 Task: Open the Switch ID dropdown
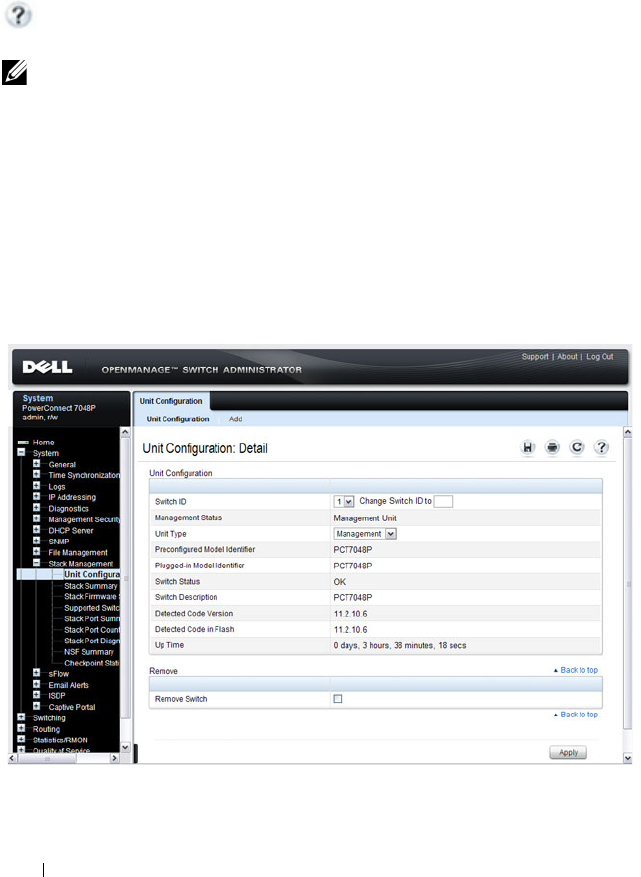[344, 502]
